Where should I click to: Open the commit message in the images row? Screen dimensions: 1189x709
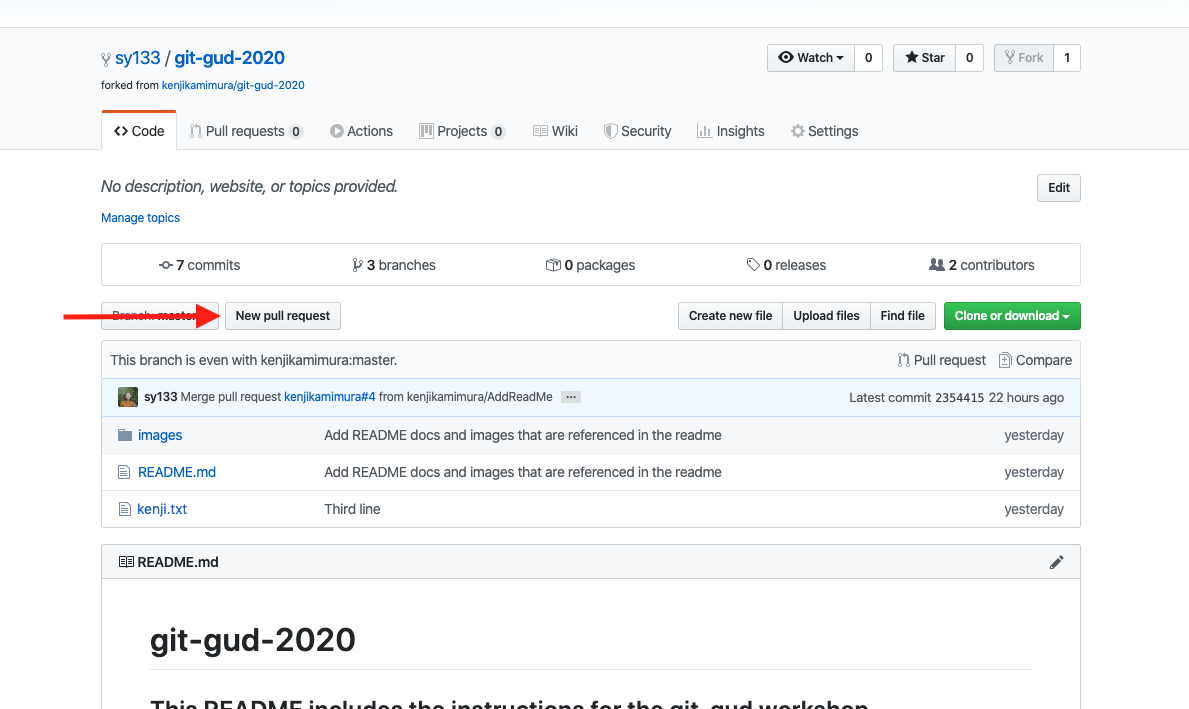pos(522,435)
